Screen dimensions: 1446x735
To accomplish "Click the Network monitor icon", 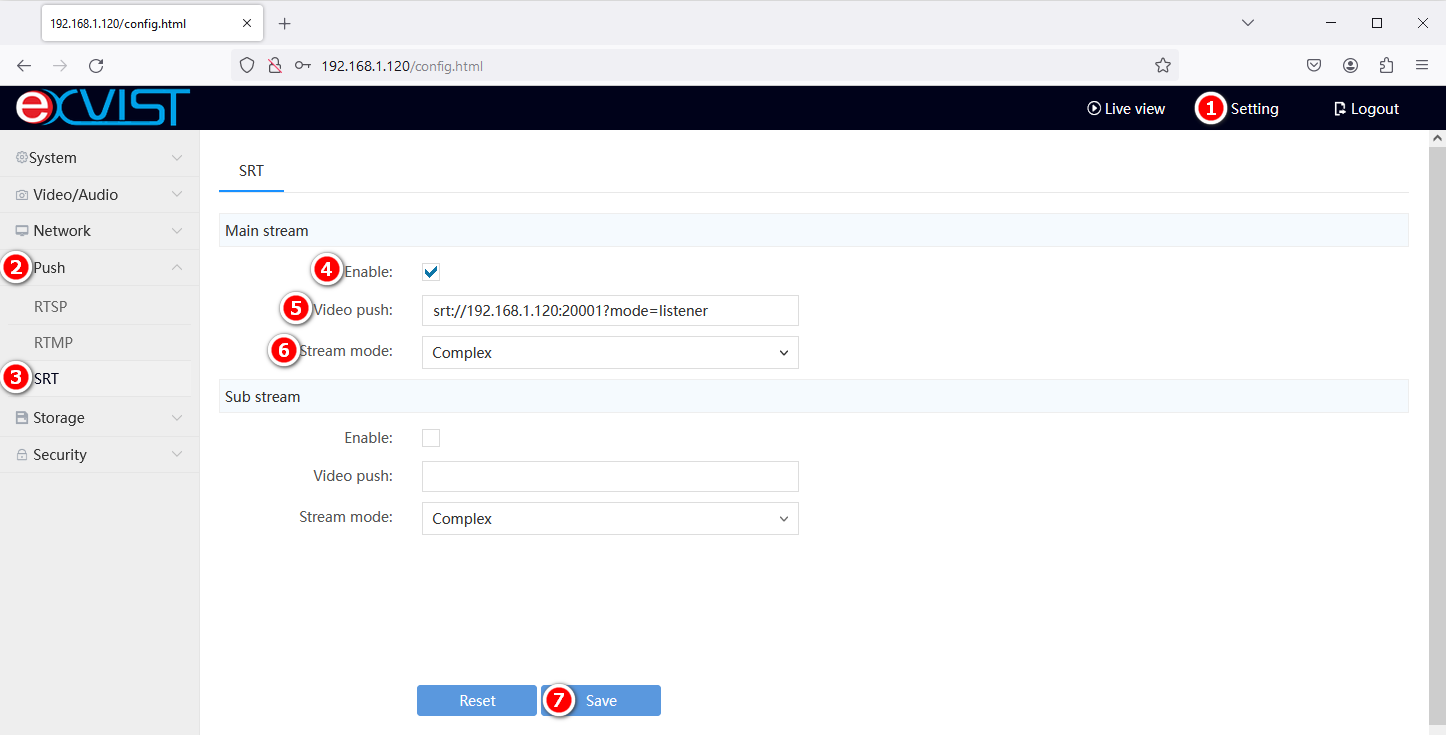I will [x=22, y=231].
